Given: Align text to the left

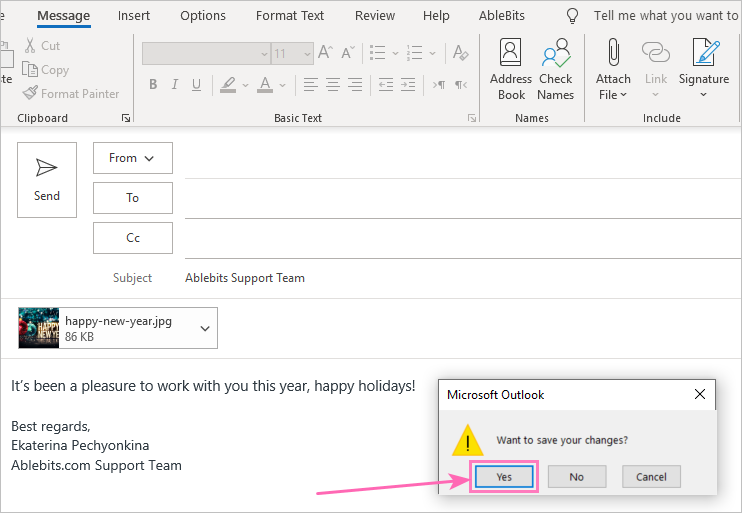Looking at the screenshot, I should click(310, 85).
